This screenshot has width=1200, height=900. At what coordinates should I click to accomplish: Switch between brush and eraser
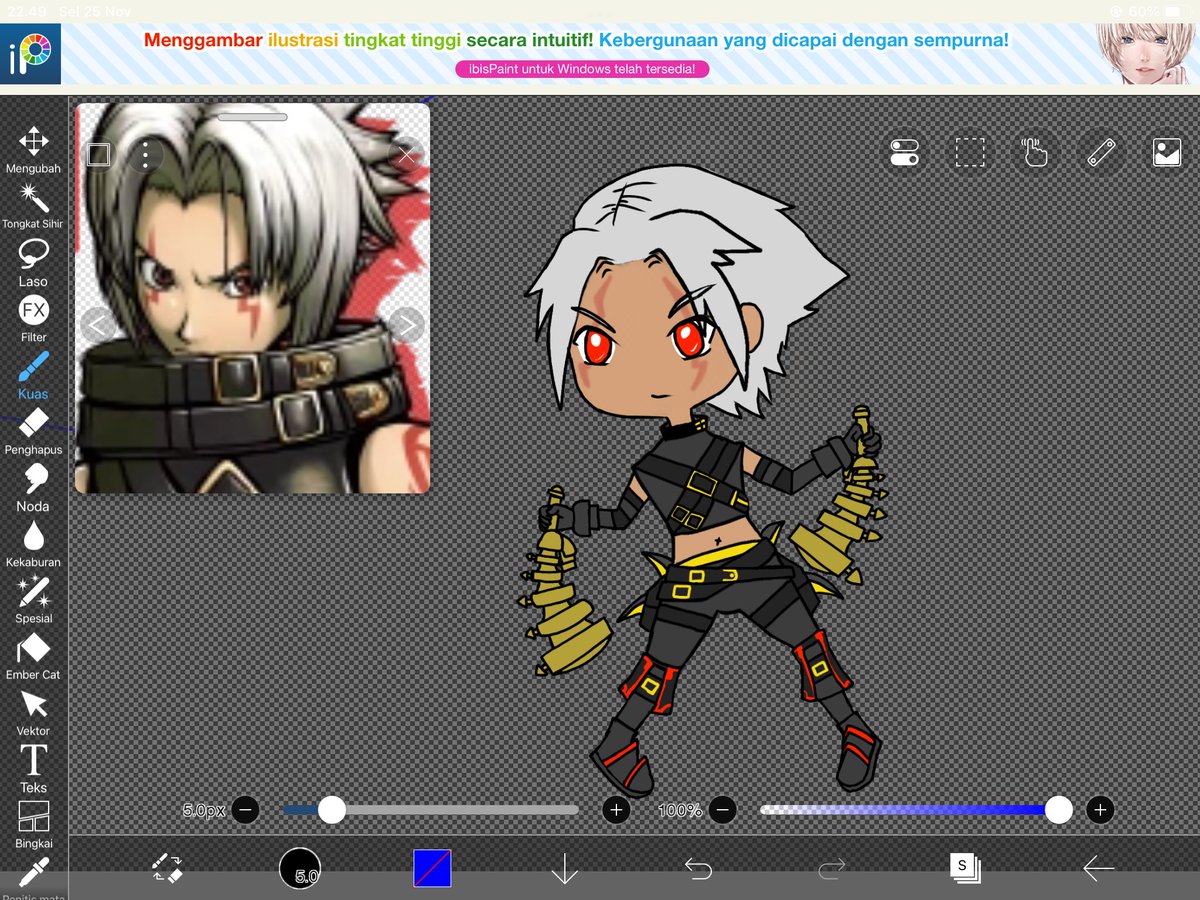click(166, 868)
